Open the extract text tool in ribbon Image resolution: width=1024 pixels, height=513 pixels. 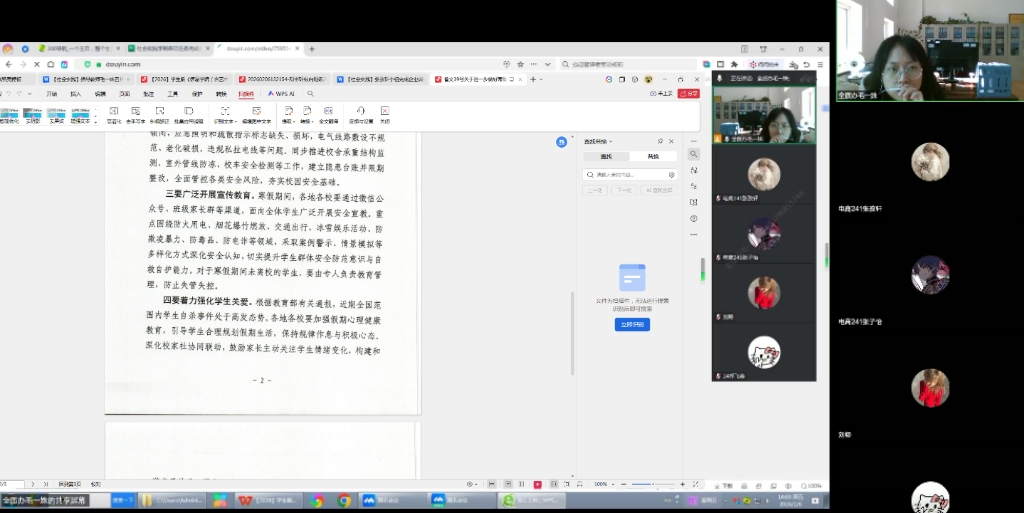224,113
